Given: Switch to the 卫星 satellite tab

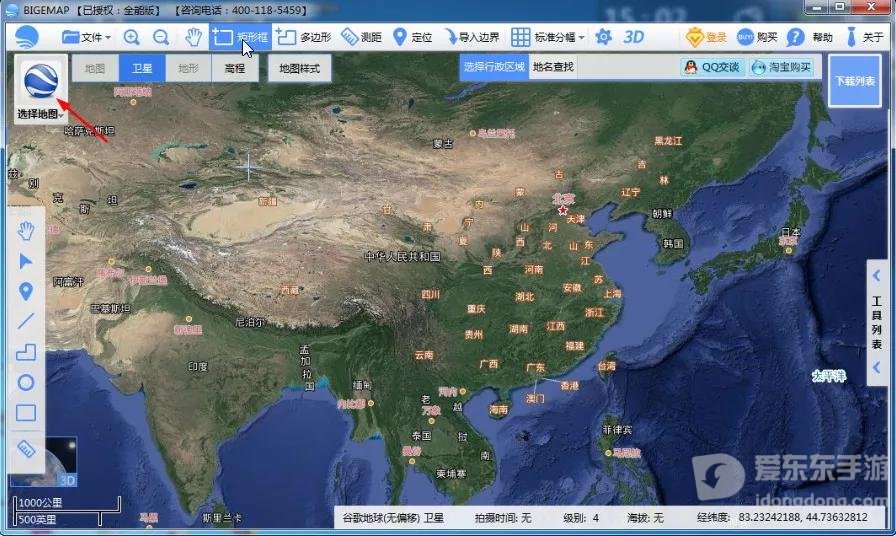Looking at the screenshot, I should [142, 69].
